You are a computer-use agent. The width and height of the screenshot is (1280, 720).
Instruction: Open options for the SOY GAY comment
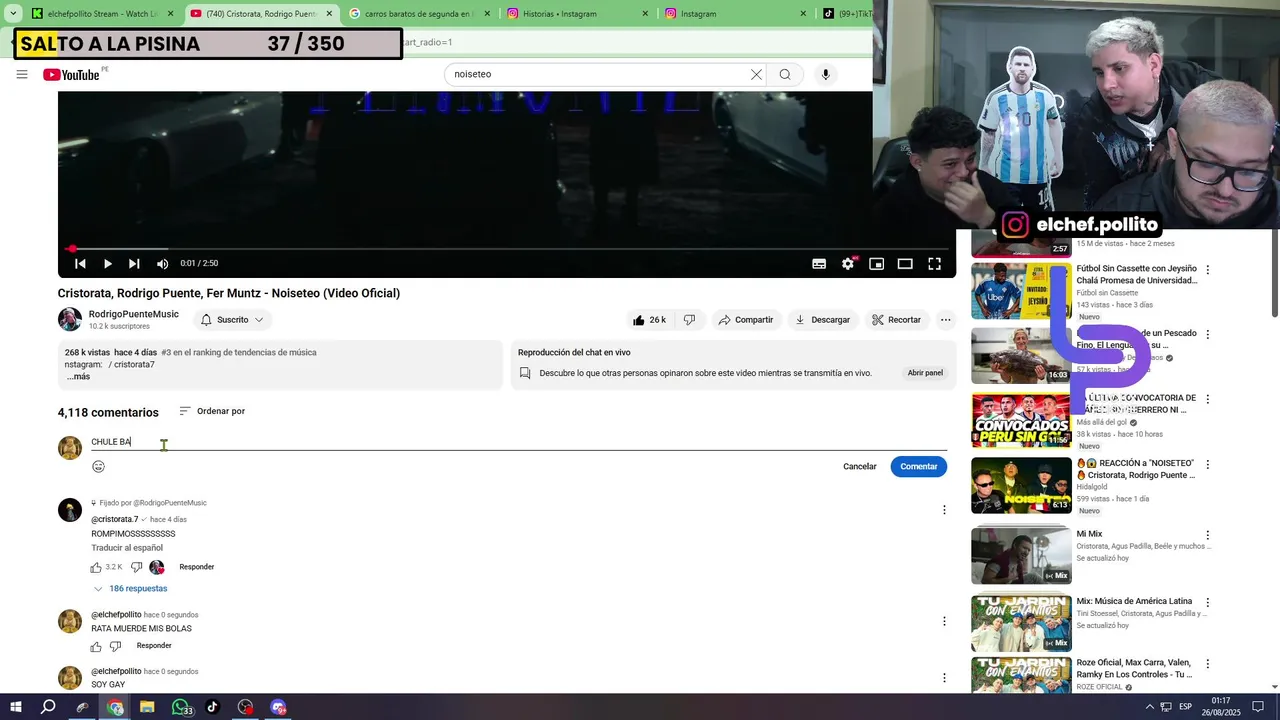[x=944, y=678]
